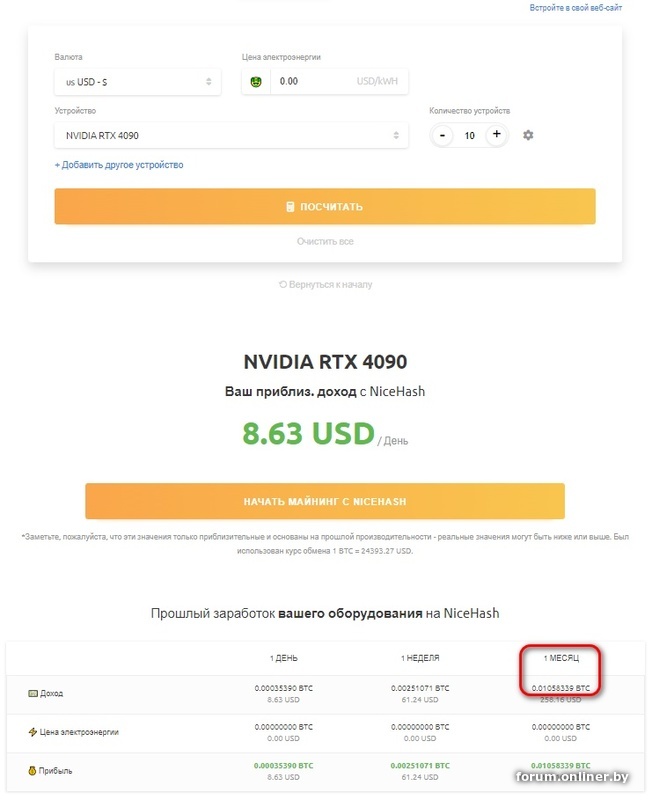The height and width of the screenshot is (800, 652).
Task: Click НАЧАТЬ МАЙНИНГ С NICEHASH button
Action: tap(325, 501)
